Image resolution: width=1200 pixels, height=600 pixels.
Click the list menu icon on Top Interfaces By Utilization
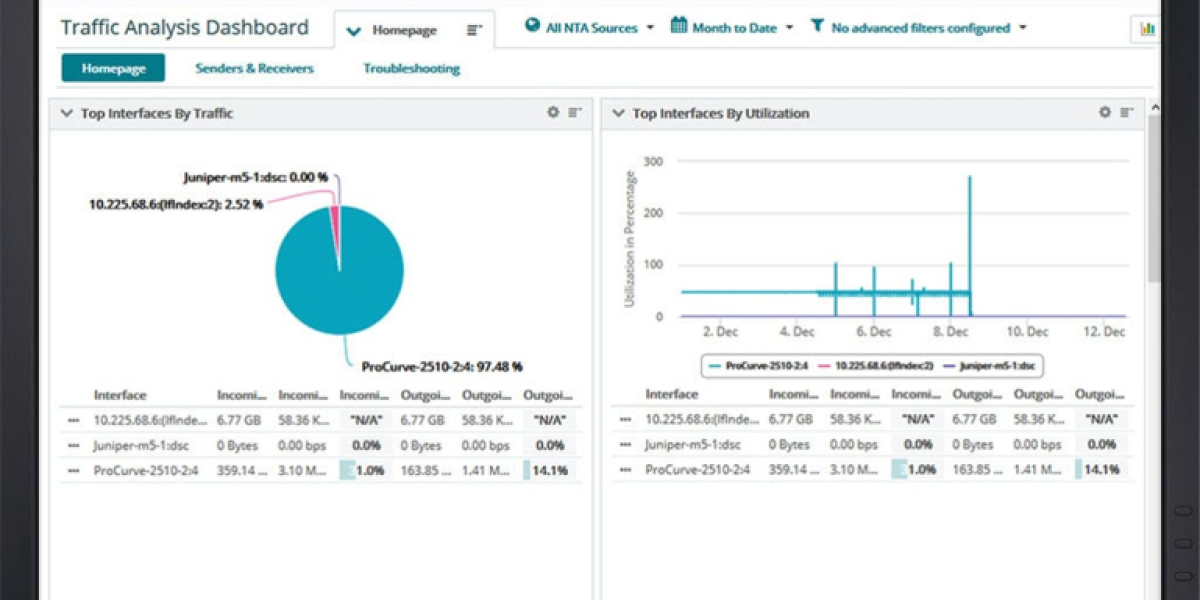(1127, 114)
